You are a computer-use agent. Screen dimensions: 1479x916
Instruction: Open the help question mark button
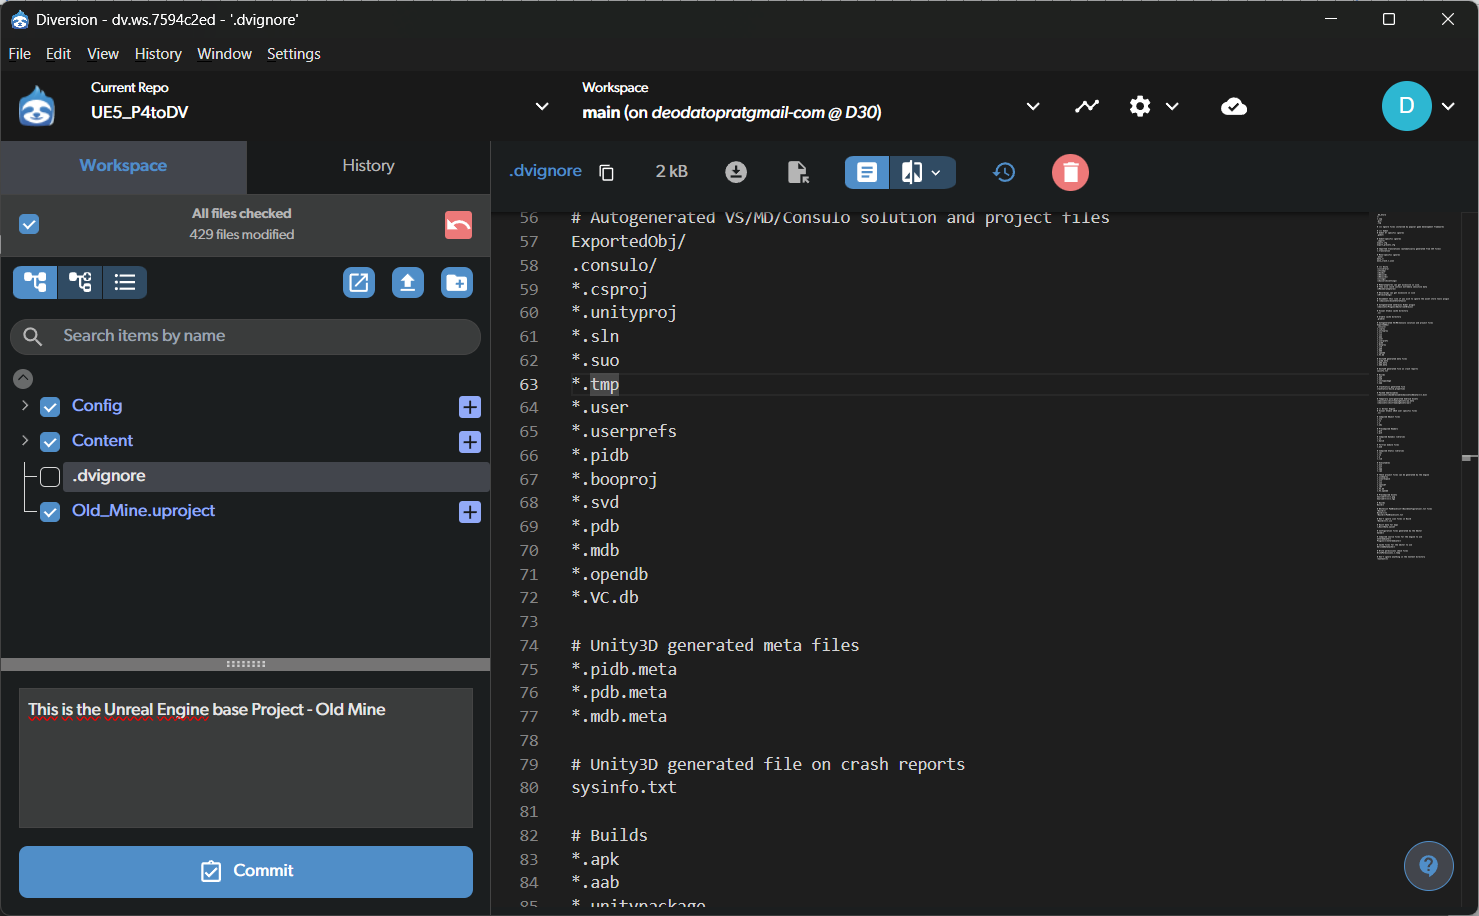(x=1428, y=866)
